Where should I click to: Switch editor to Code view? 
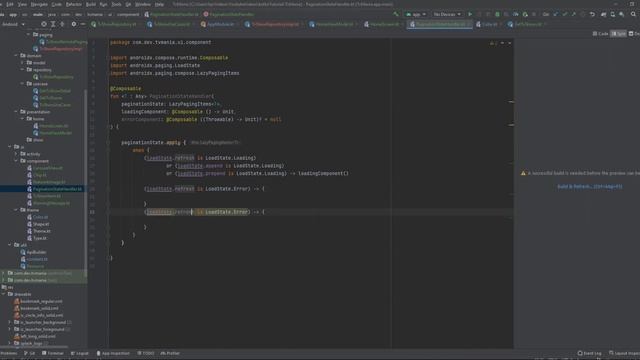(600, 34)
